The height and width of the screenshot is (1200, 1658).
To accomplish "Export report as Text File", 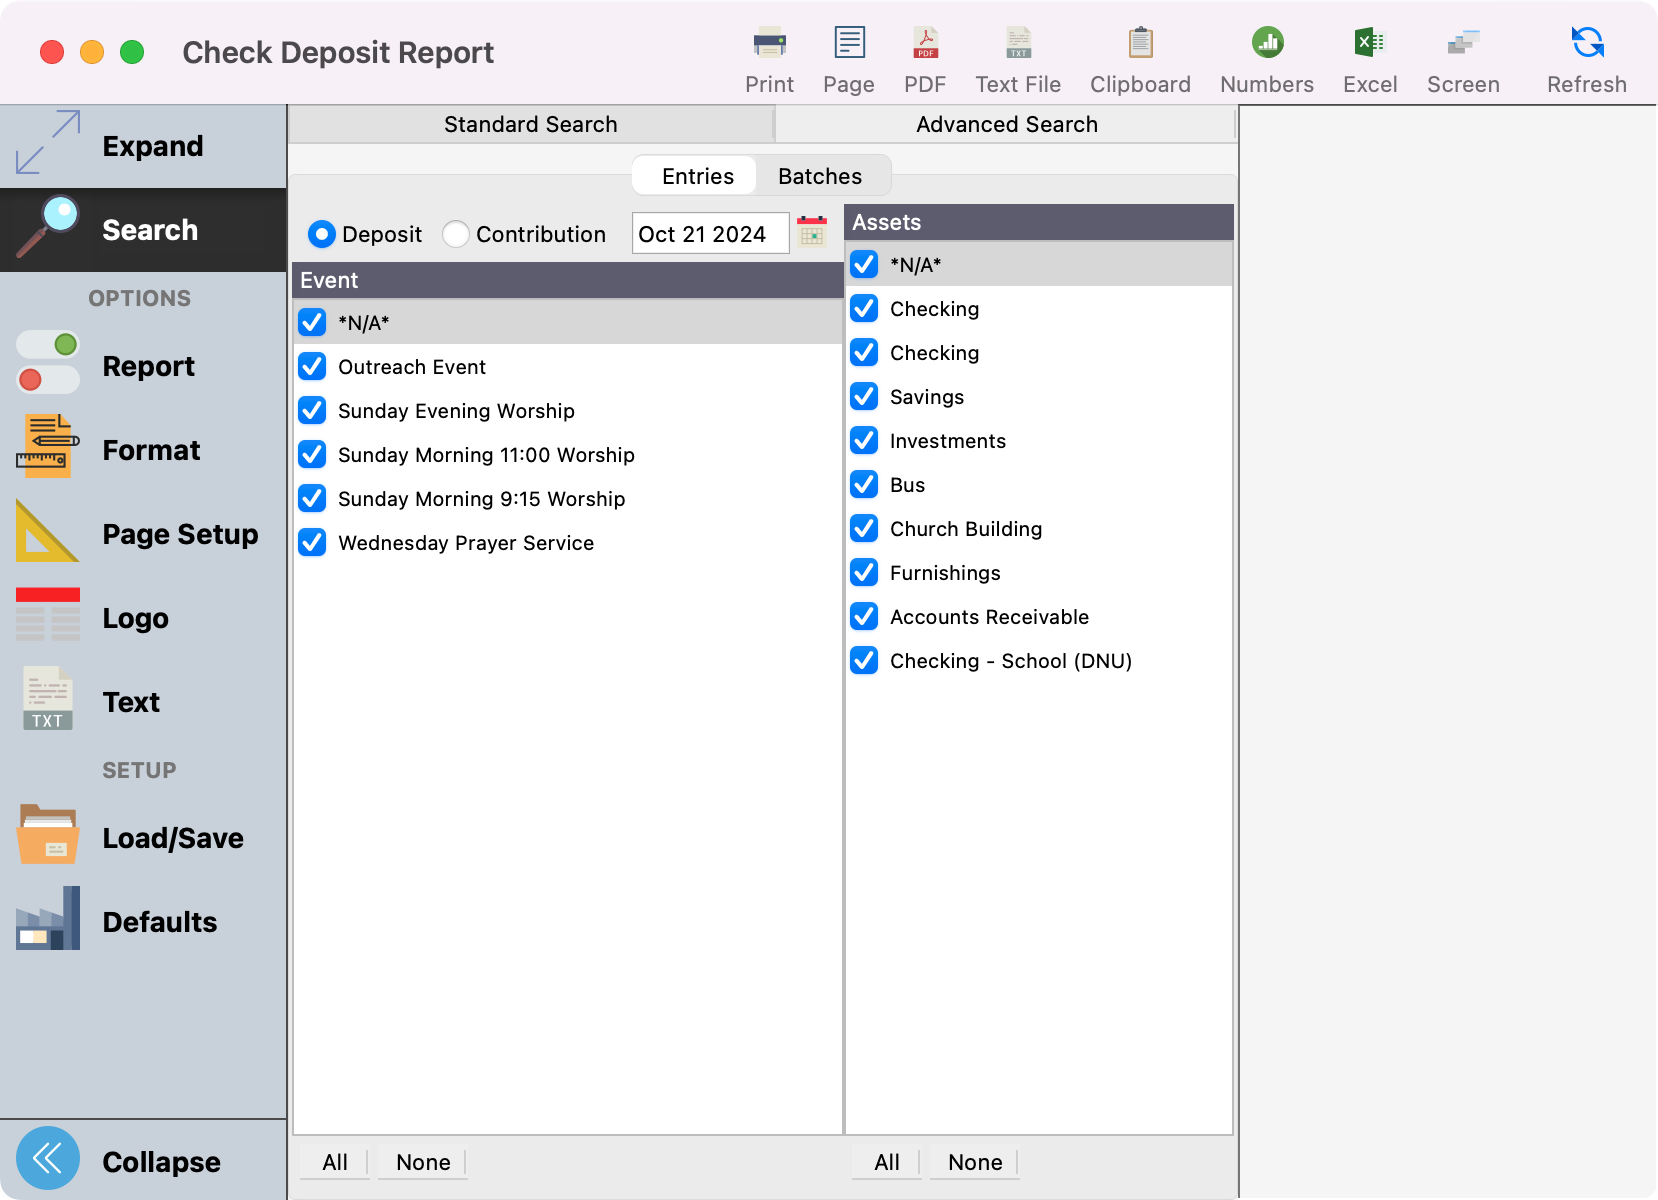I will coord(1017,55).
